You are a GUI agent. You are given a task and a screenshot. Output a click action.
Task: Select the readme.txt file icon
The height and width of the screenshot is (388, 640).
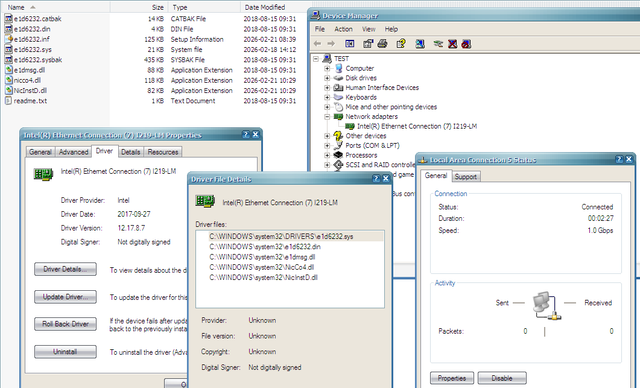tap(9, 100)
